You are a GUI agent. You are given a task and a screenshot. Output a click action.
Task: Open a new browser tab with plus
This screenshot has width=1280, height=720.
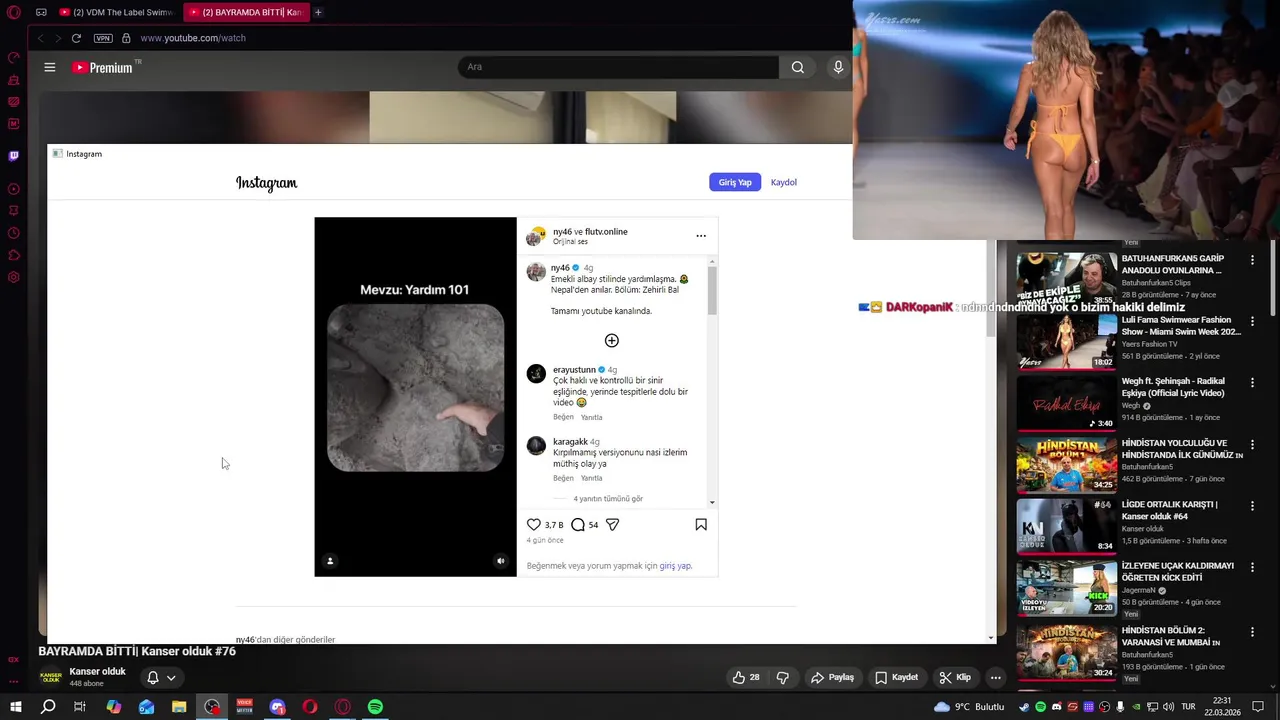pyautogui.click(x=318, y=12)
